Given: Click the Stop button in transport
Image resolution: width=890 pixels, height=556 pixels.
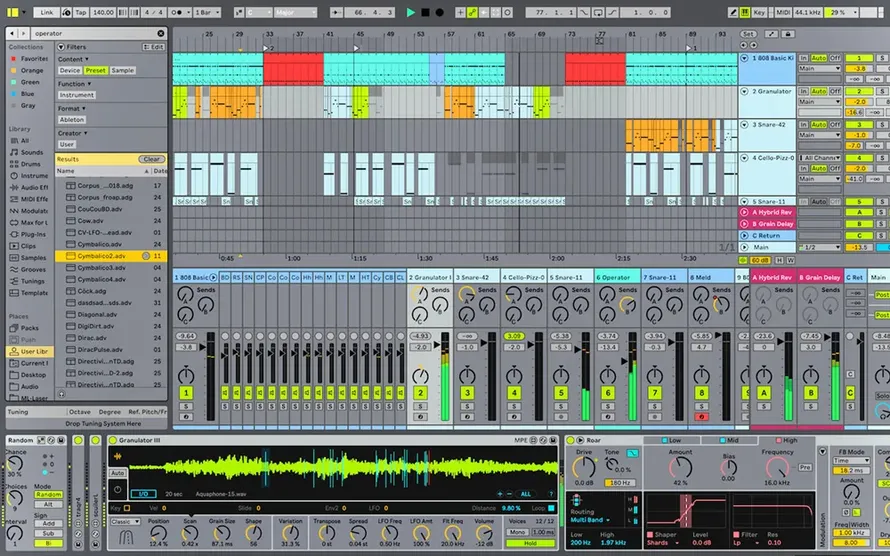Looking at the screenshot, I should click(x=425, y=12).
